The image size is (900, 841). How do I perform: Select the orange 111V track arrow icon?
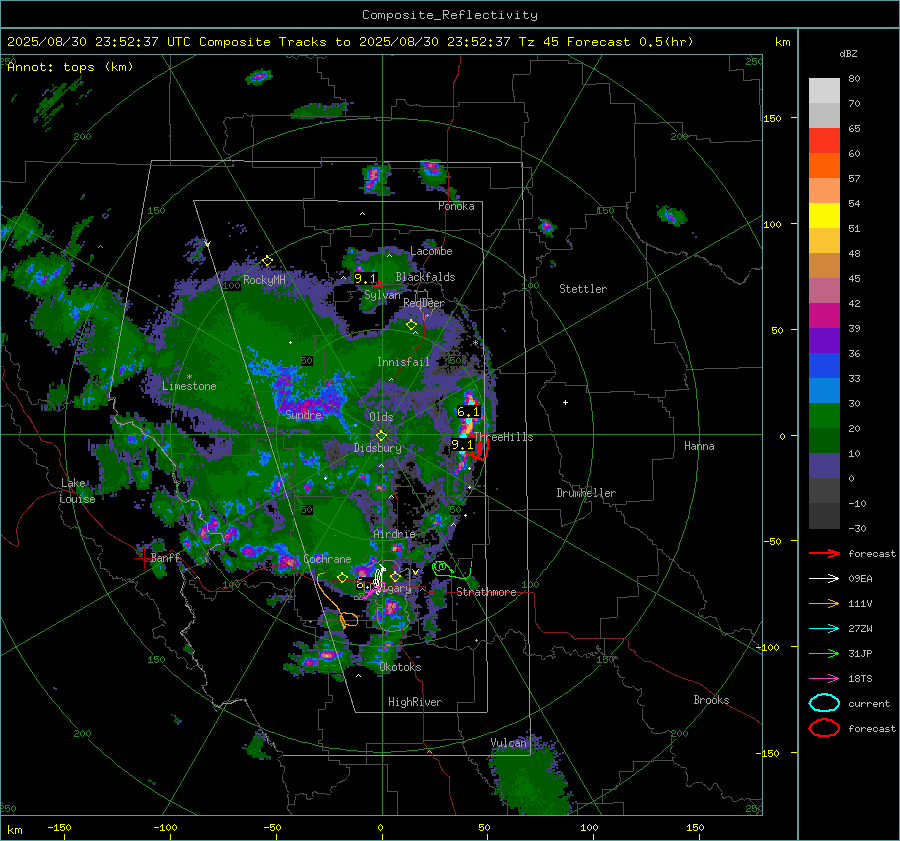824,603
